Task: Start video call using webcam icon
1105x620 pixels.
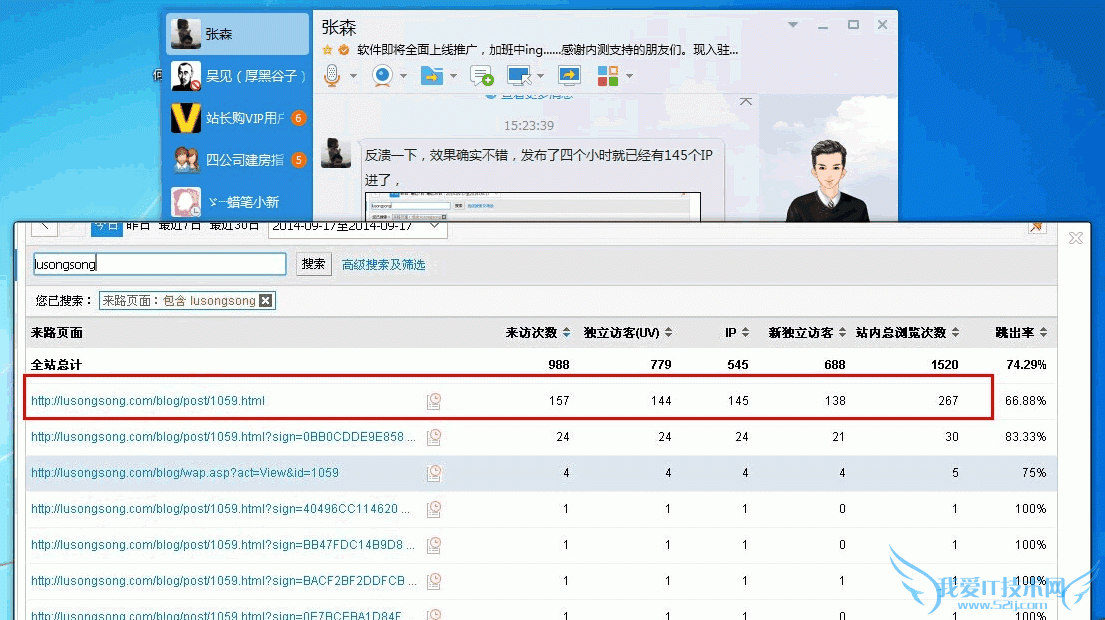Action: [x=382, y=76]
